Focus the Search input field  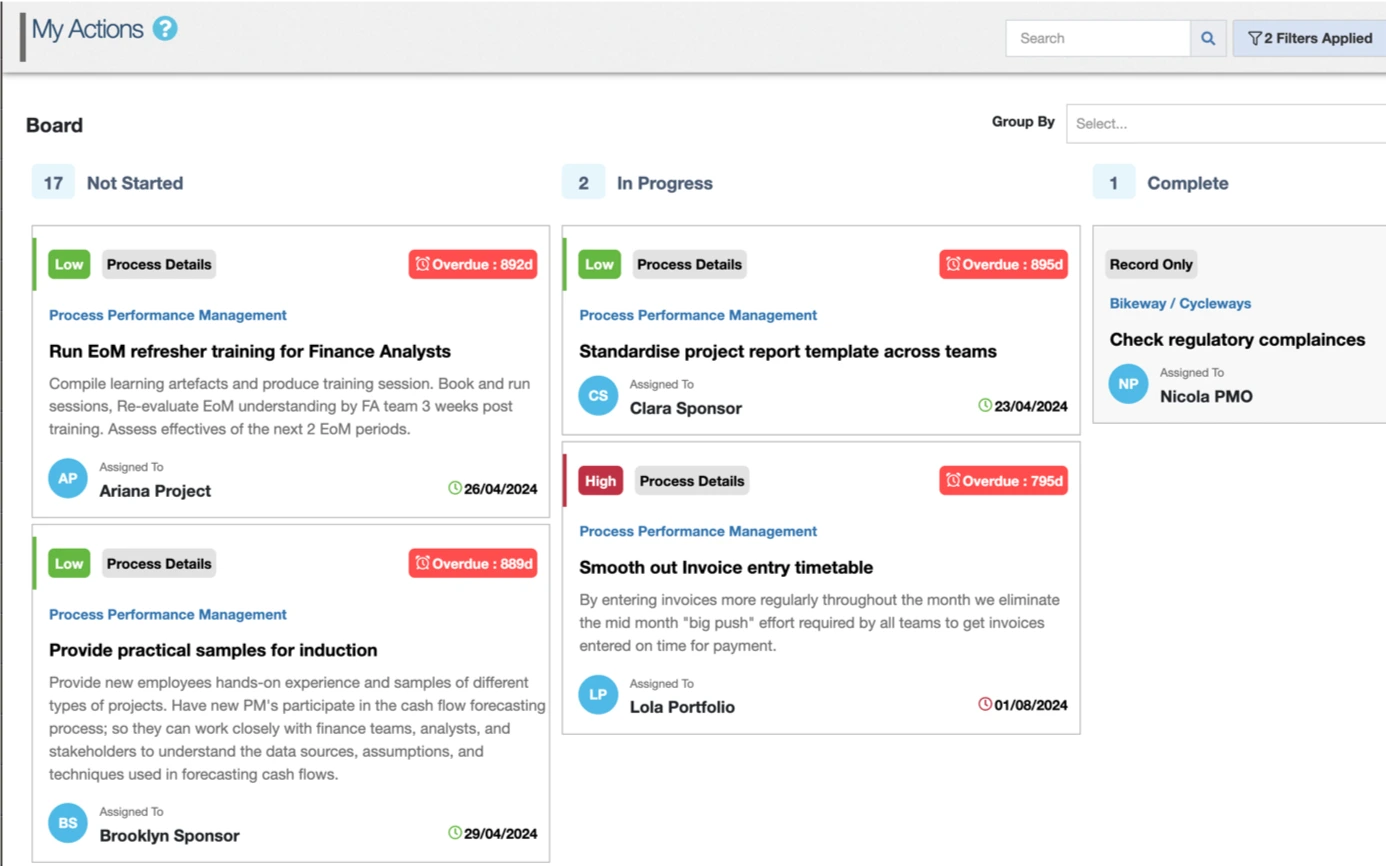click(x=1098, y=38)
